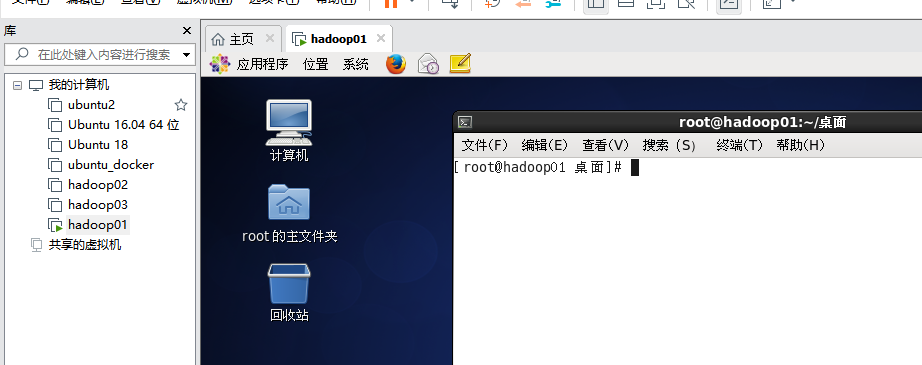Click the terminal prompt line

(x=546, y=168)
